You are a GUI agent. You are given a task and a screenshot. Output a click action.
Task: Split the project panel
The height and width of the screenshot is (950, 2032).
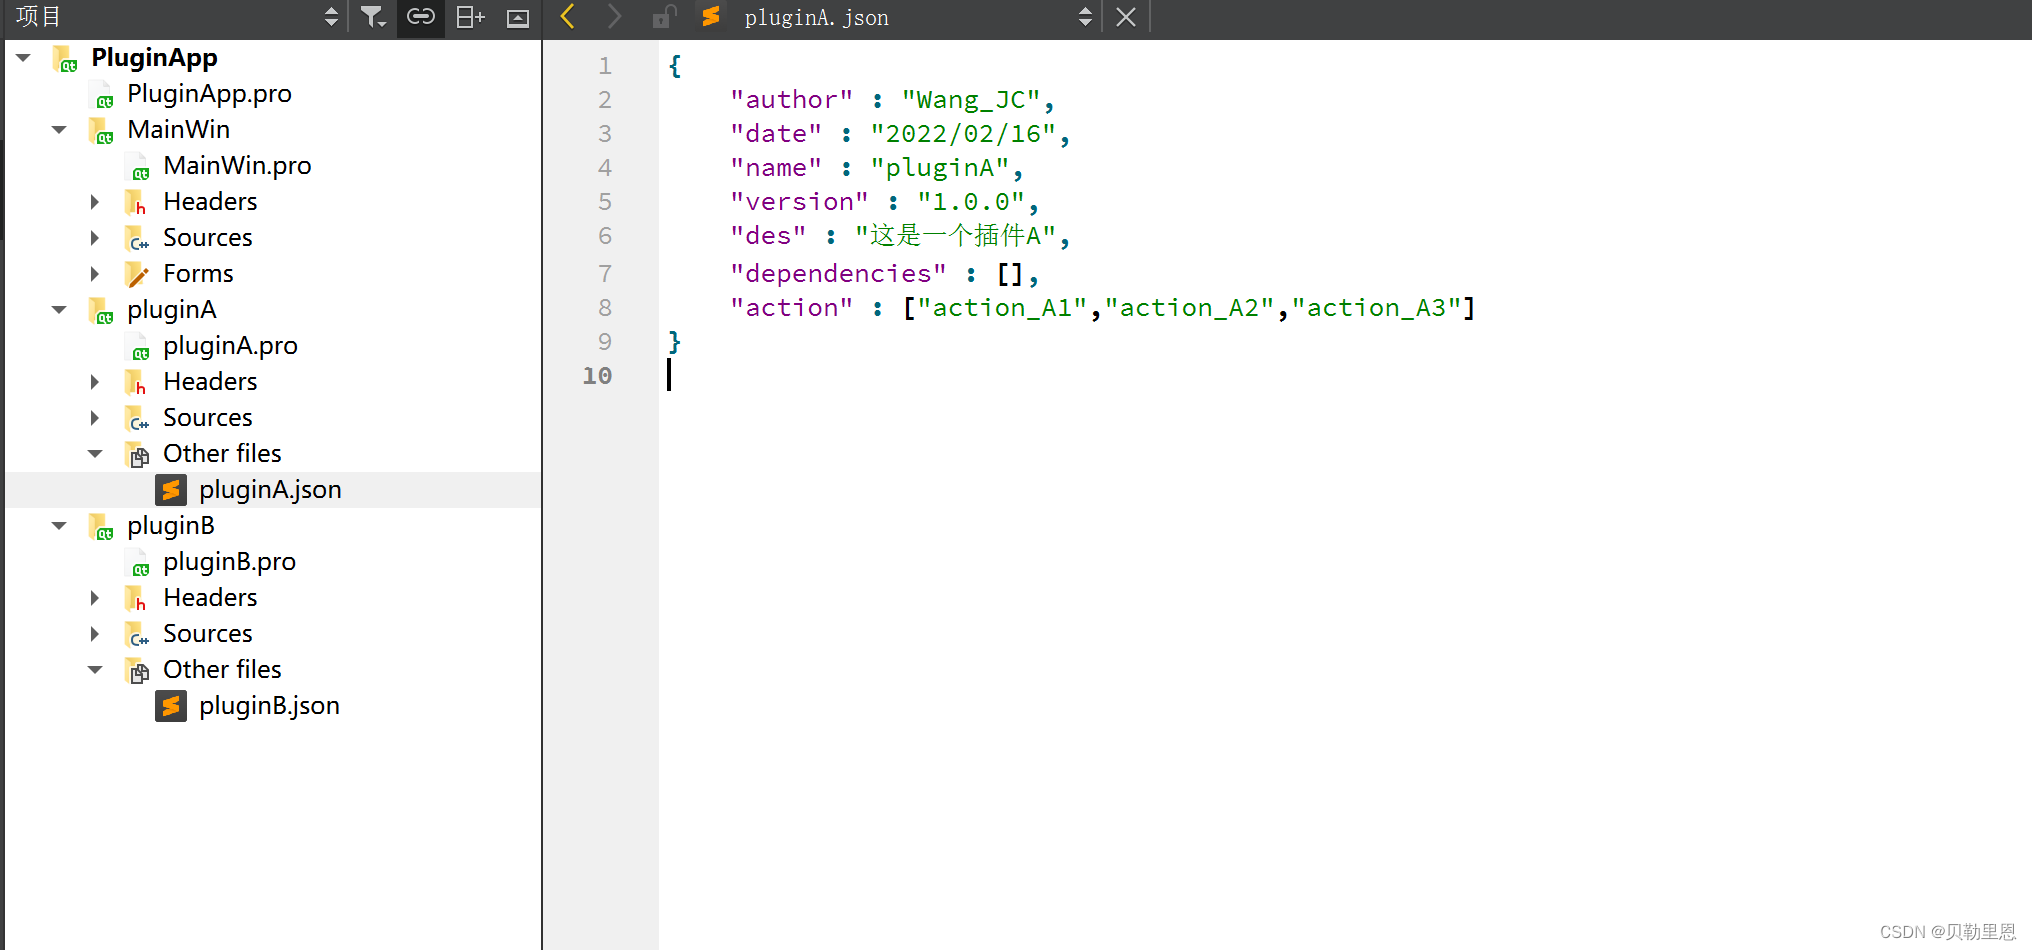(x=470, y=17)
